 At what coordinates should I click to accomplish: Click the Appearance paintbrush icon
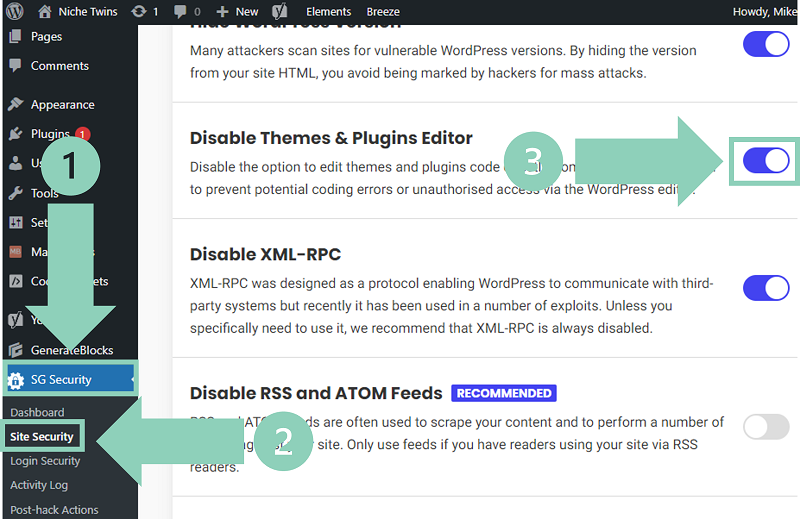coord(15,104)
